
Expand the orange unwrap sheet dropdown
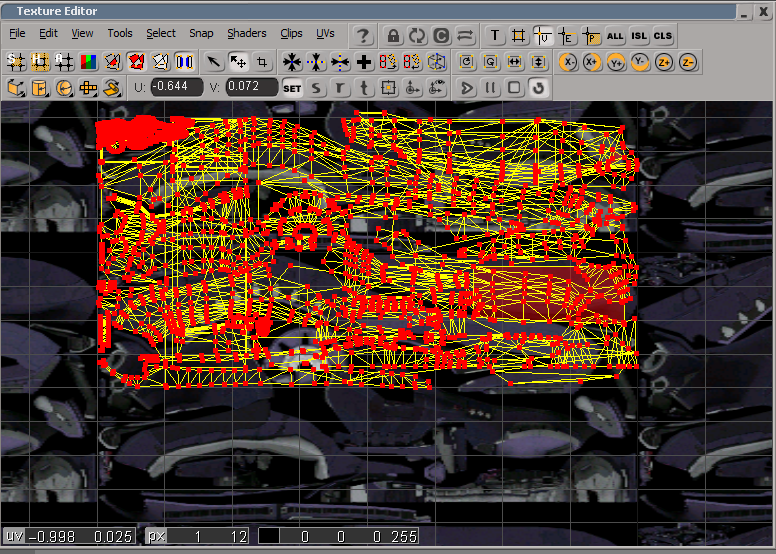point(112,88)
